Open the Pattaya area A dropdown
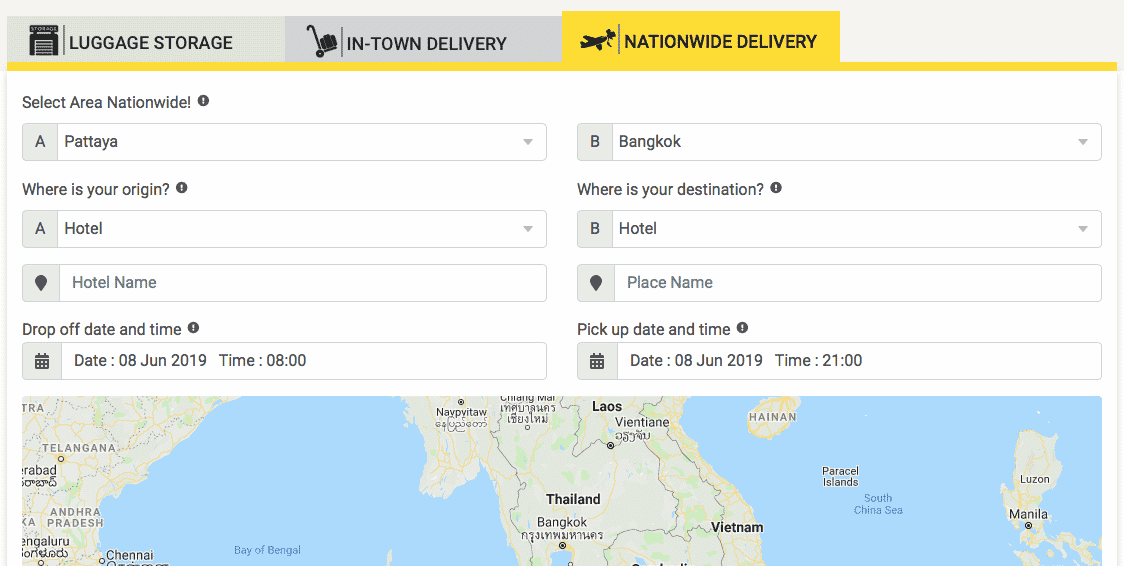Screen dimensions: 1124x566 [302, 142]
